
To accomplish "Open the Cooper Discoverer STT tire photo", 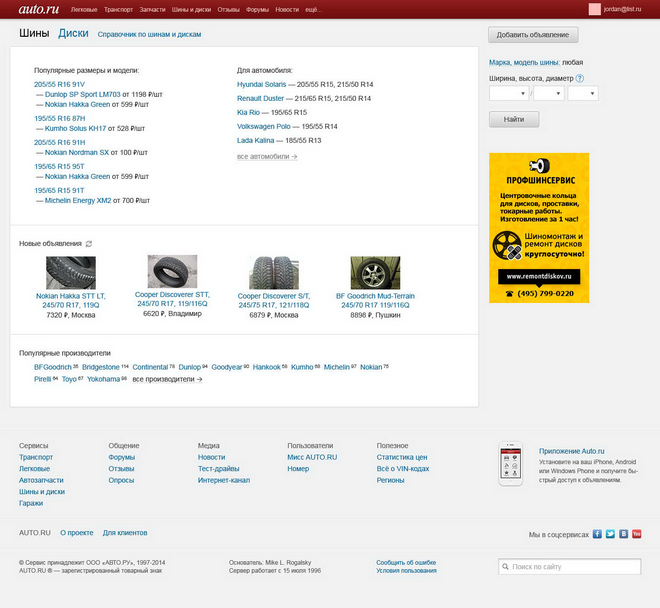I will pyautogui.click(x=172, y=271).
